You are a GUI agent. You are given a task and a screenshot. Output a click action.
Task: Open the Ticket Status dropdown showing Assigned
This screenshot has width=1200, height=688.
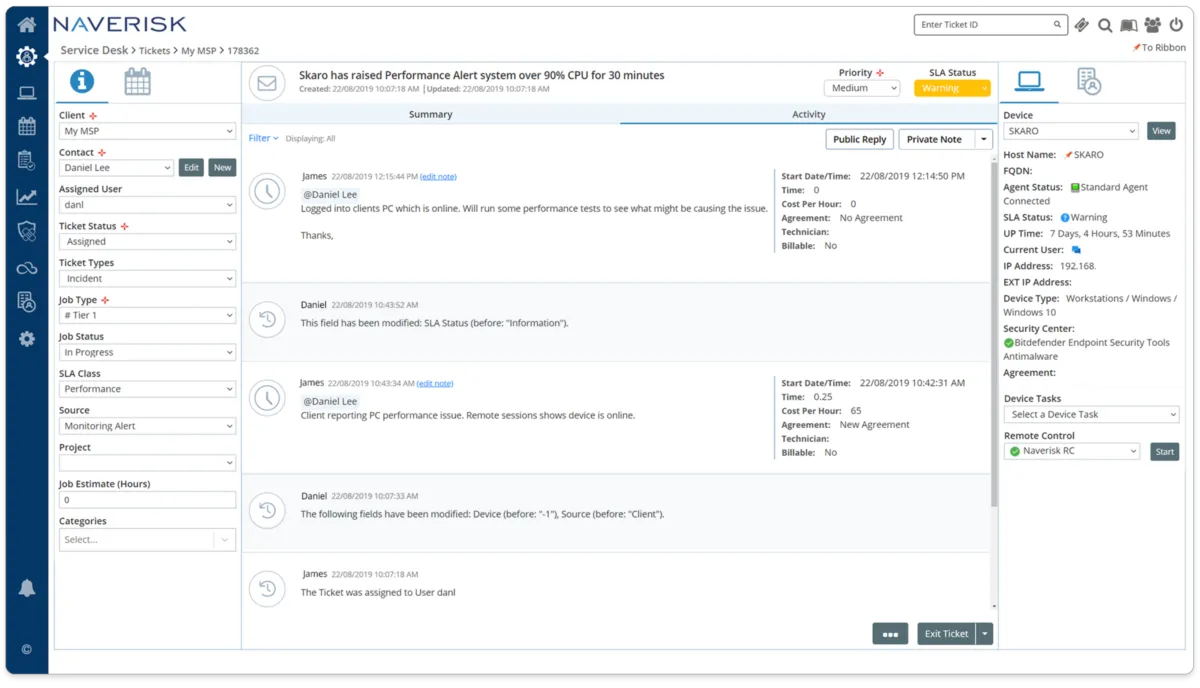(147, 242)
